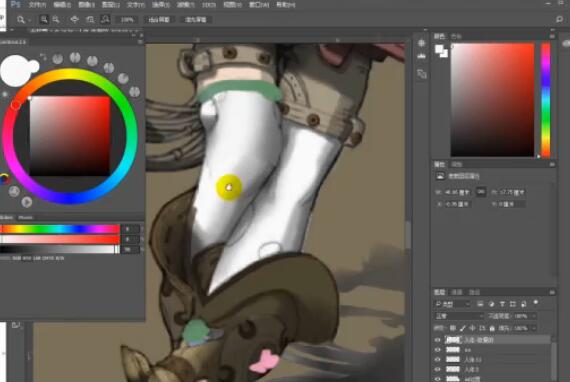This screenshot has height=382, width=570.
Task: Lock all padlock icon in Layers
Action: [492, 328]
